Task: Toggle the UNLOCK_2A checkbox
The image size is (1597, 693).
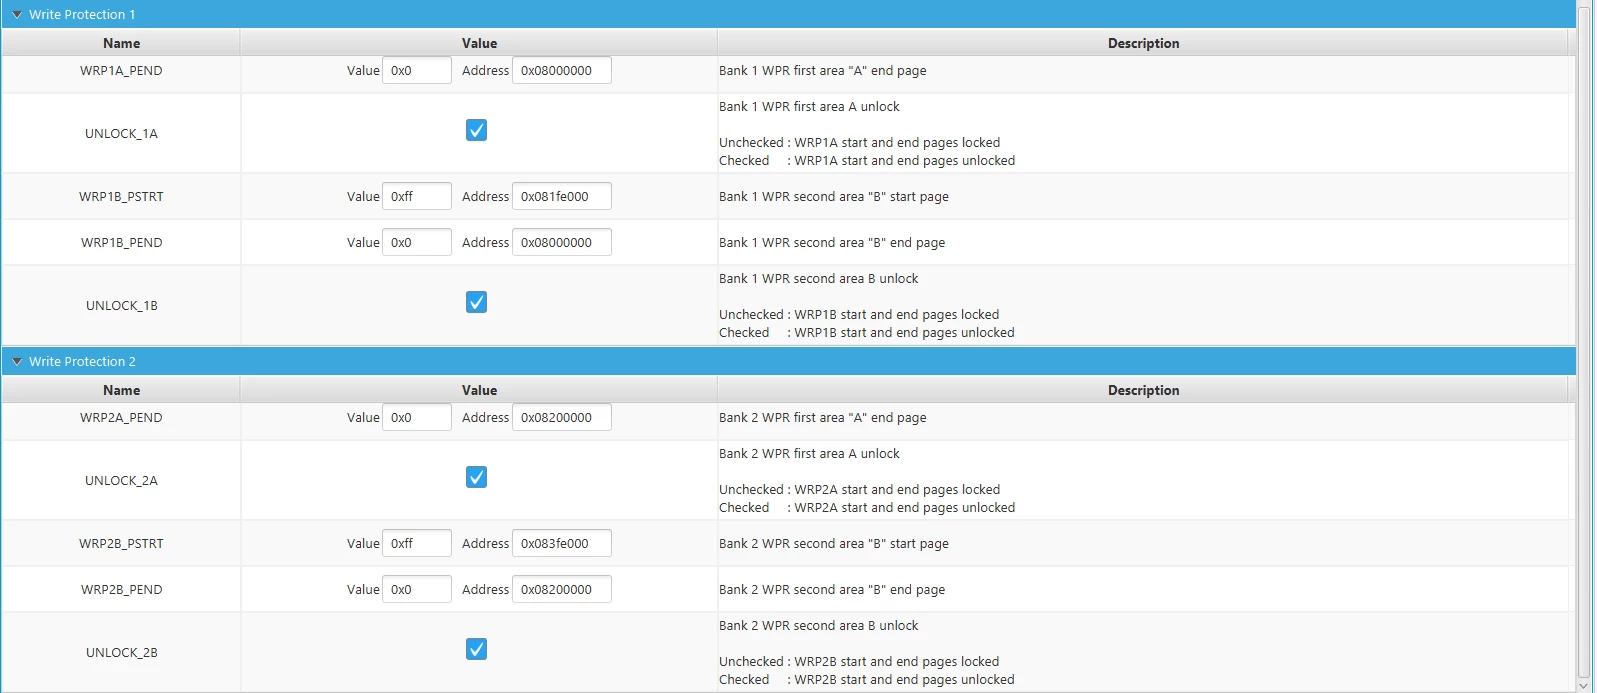Action: (477, 477)
